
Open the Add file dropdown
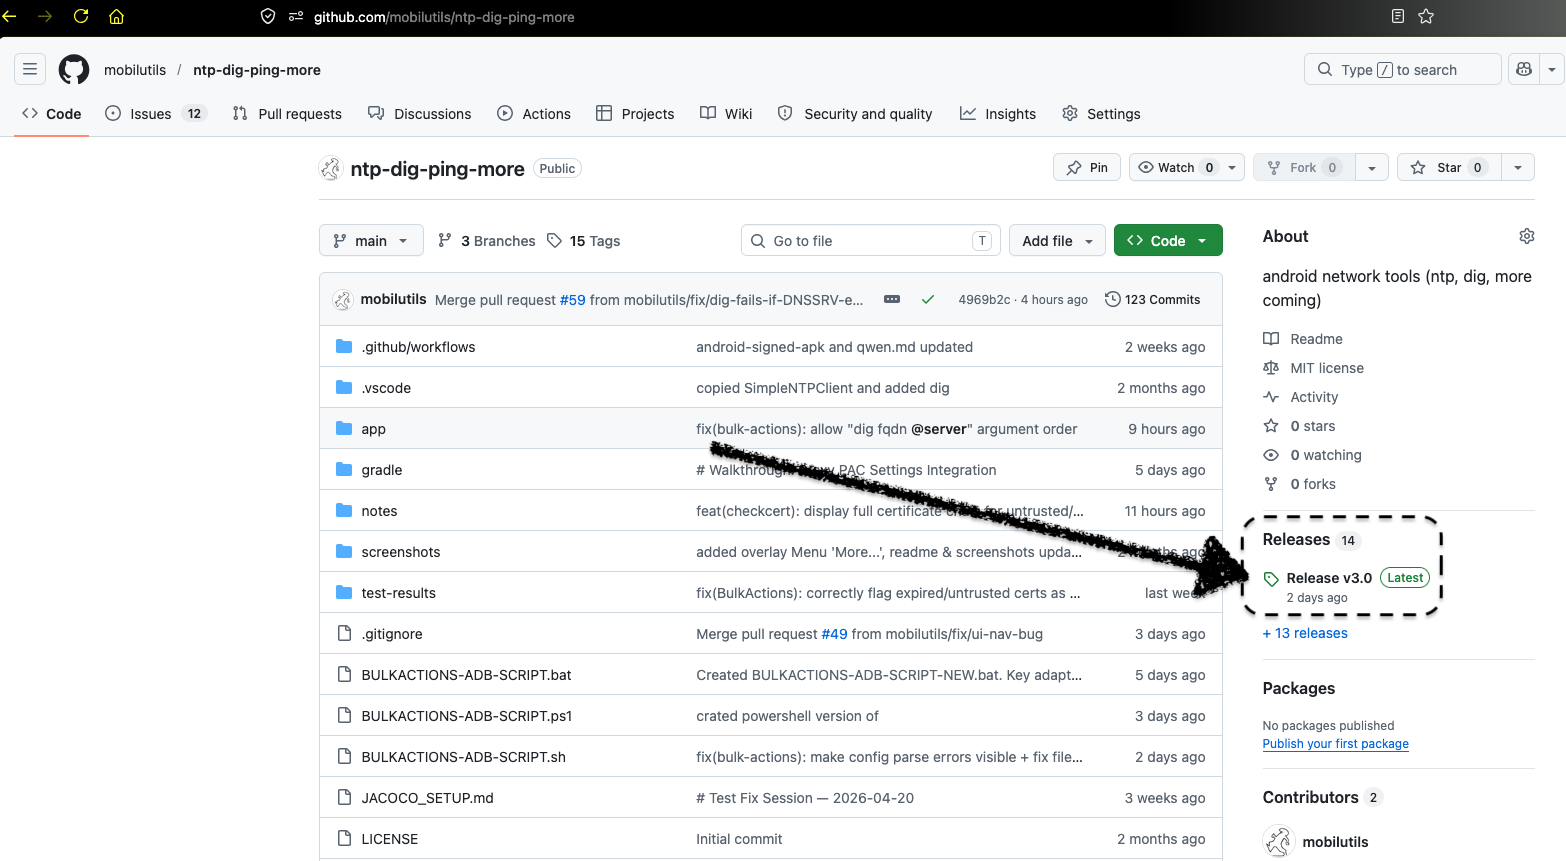click(1057, 240)
